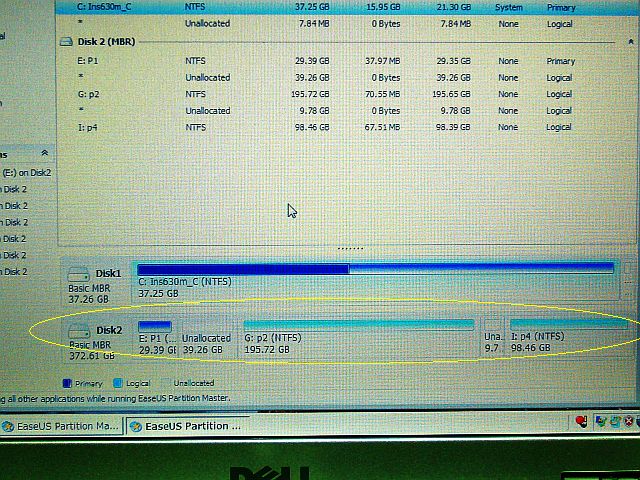640x480 pixels.
Task: Click I: p4 partition block on Disk2 map
Action: [x=567, y=336]
